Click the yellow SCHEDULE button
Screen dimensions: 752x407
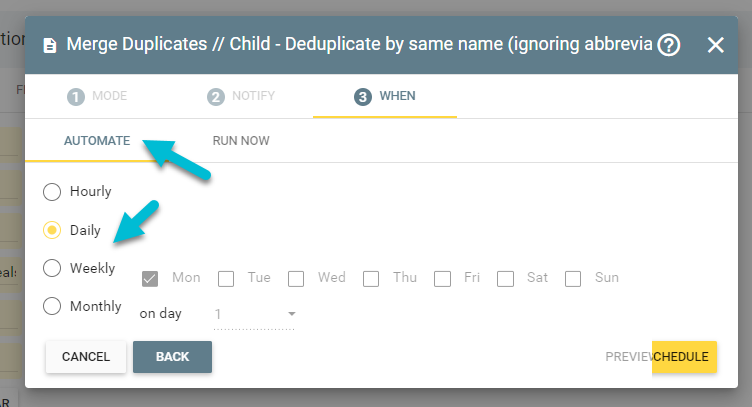tap(684, 357)
